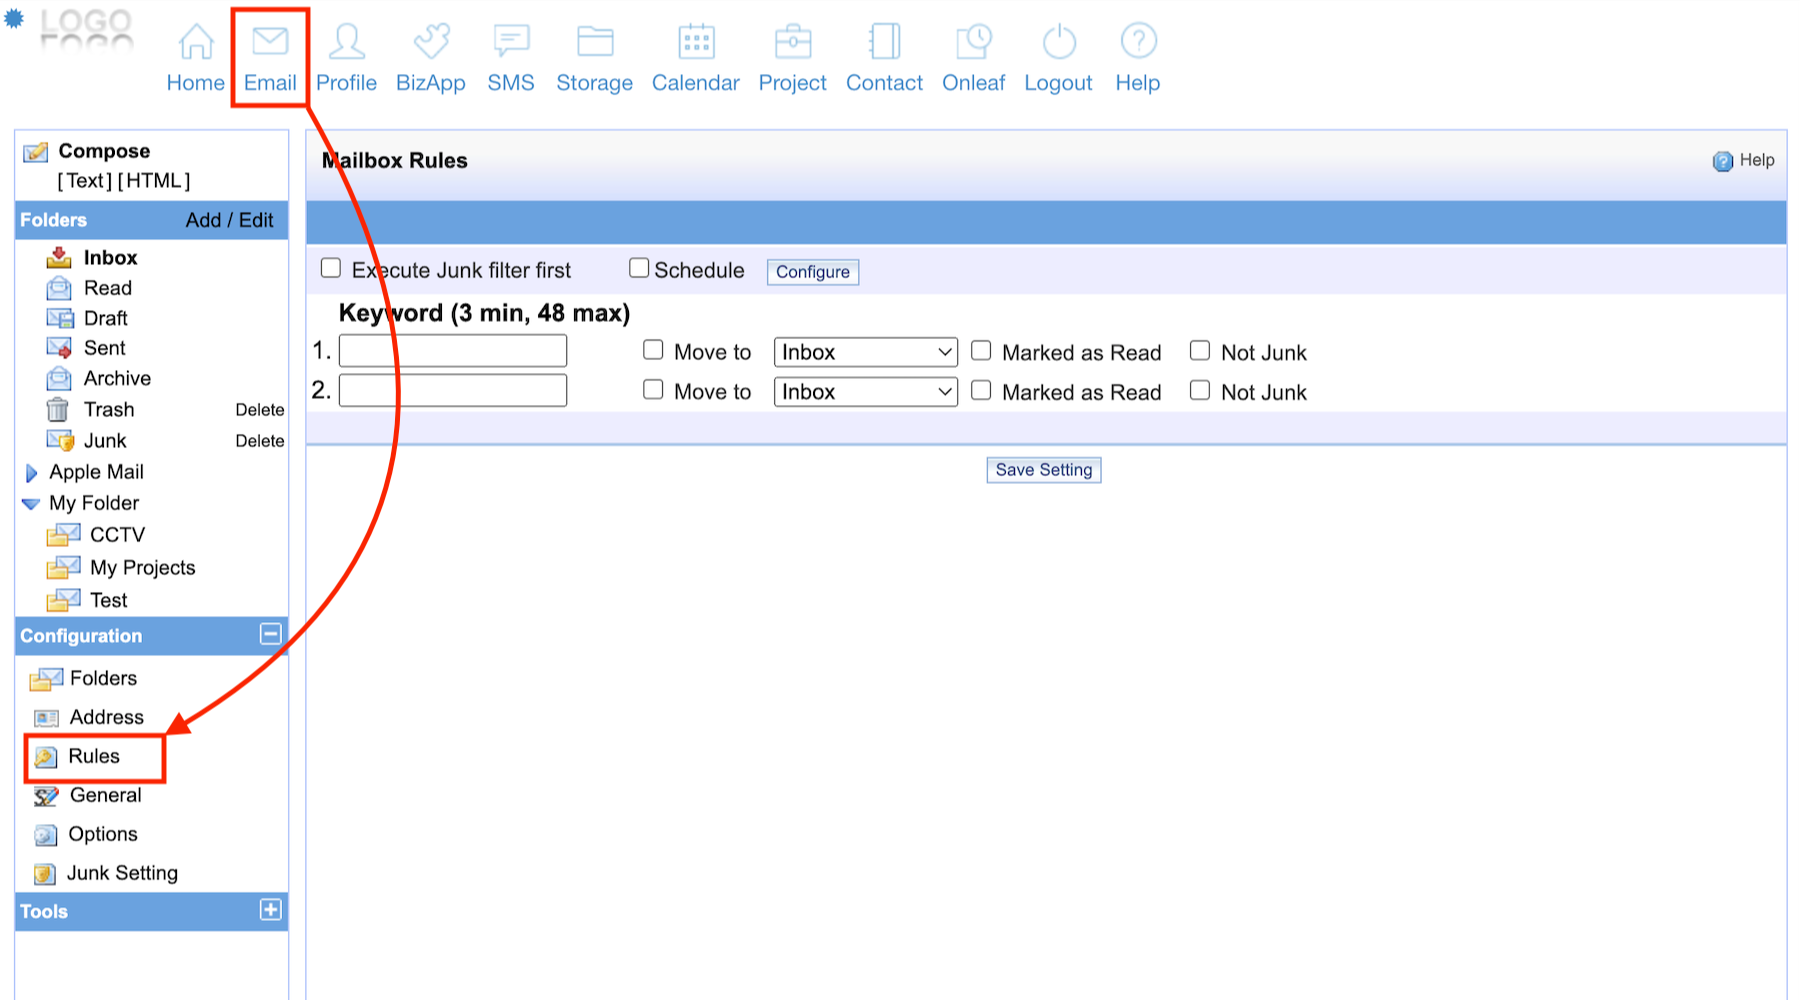Click the Logout power icon
The height and width of the screenshot is (1000, 1800).
[x=1058, y=42]
